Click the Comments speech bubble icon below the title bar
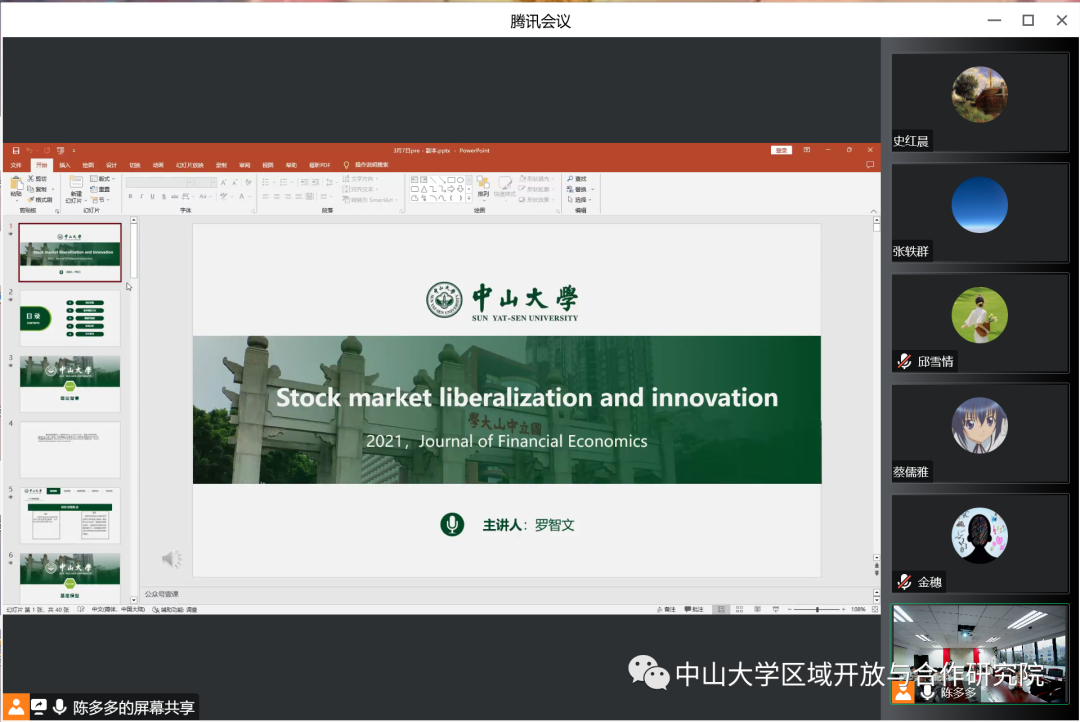Screen dimensions: 1080x722 [x=870, y=165]
